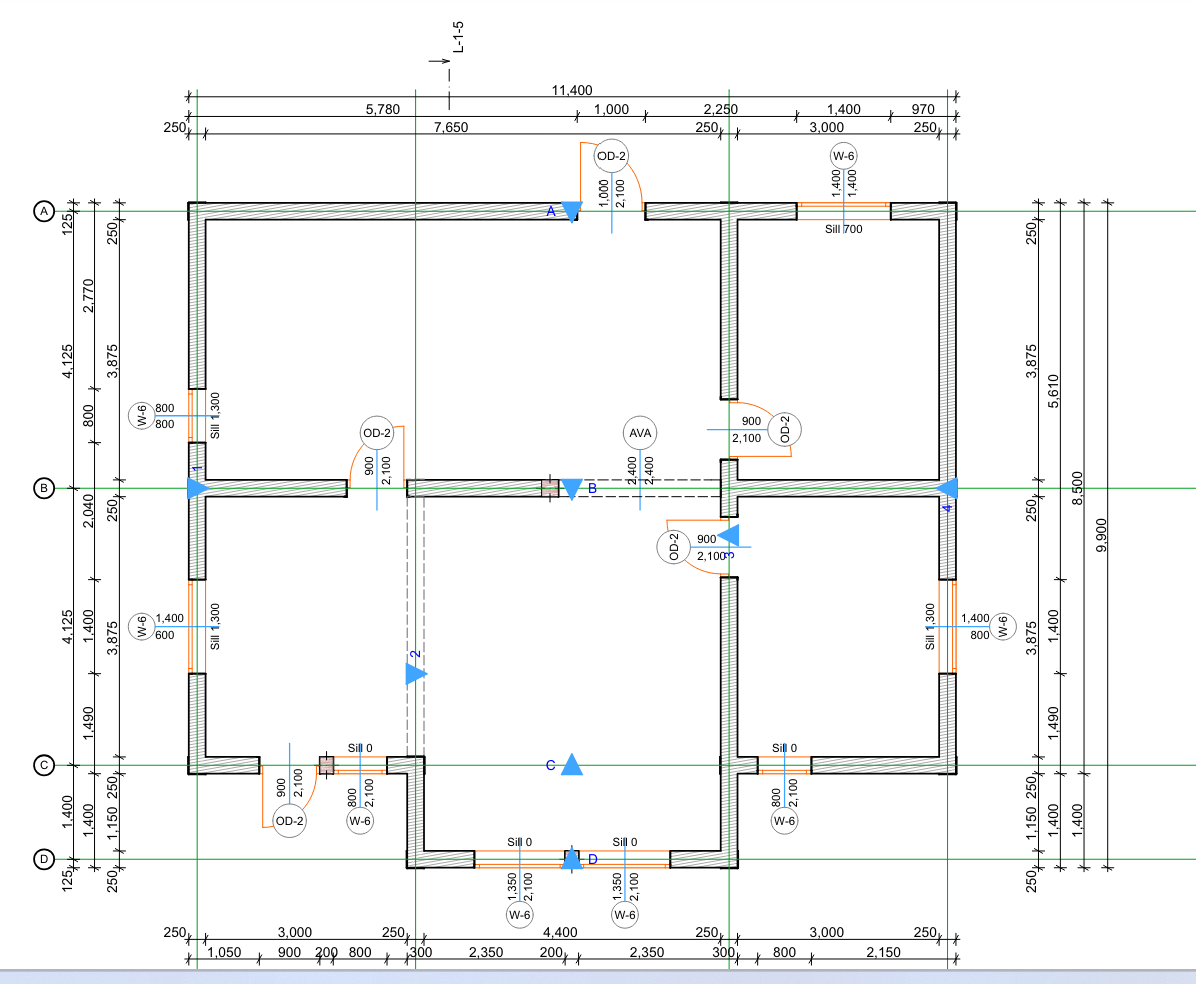The height and width of the screenshot is (984, 1196).
Task: Select blue elevation arrow 4 on right wall
Action: (x=948, y=488)
